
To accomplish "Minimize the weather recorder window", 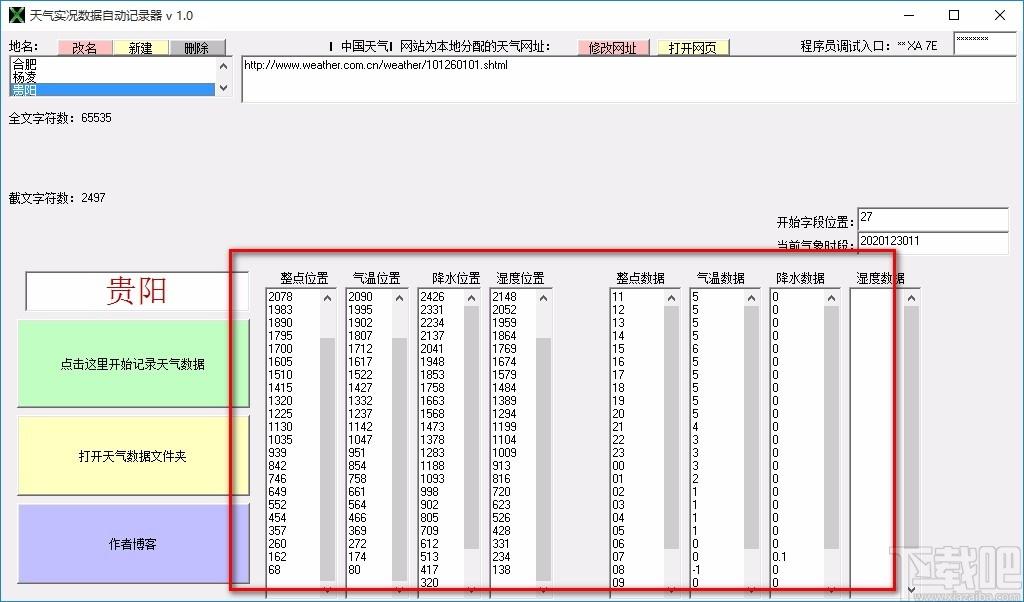I will [x=909, y=15].
